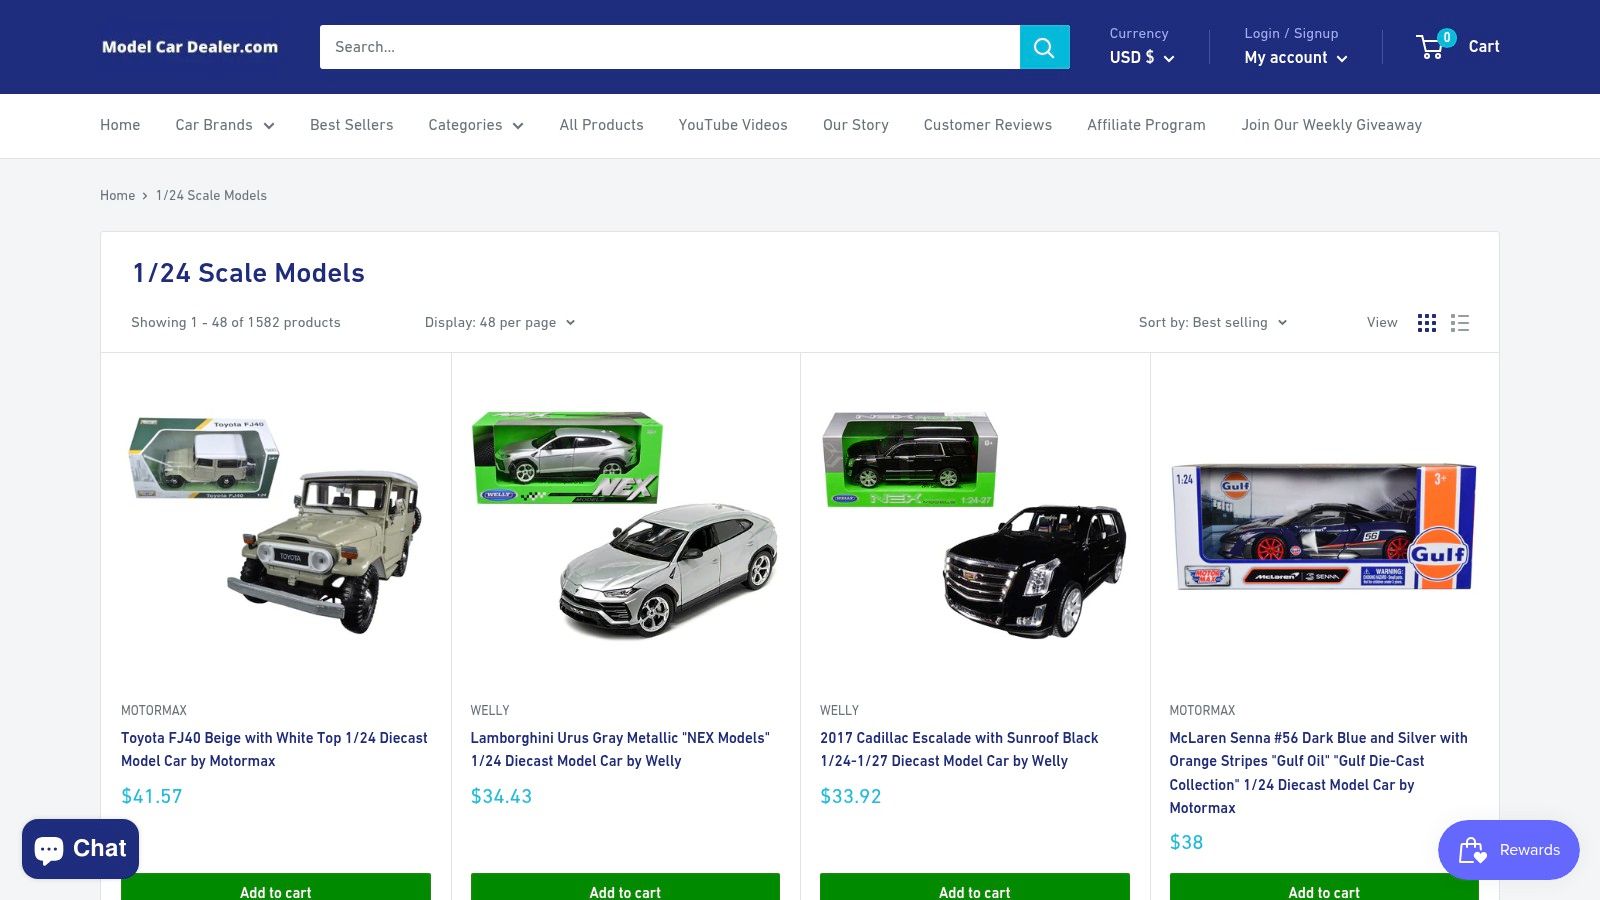Open the shopping cart icon

pos(1436,45)
